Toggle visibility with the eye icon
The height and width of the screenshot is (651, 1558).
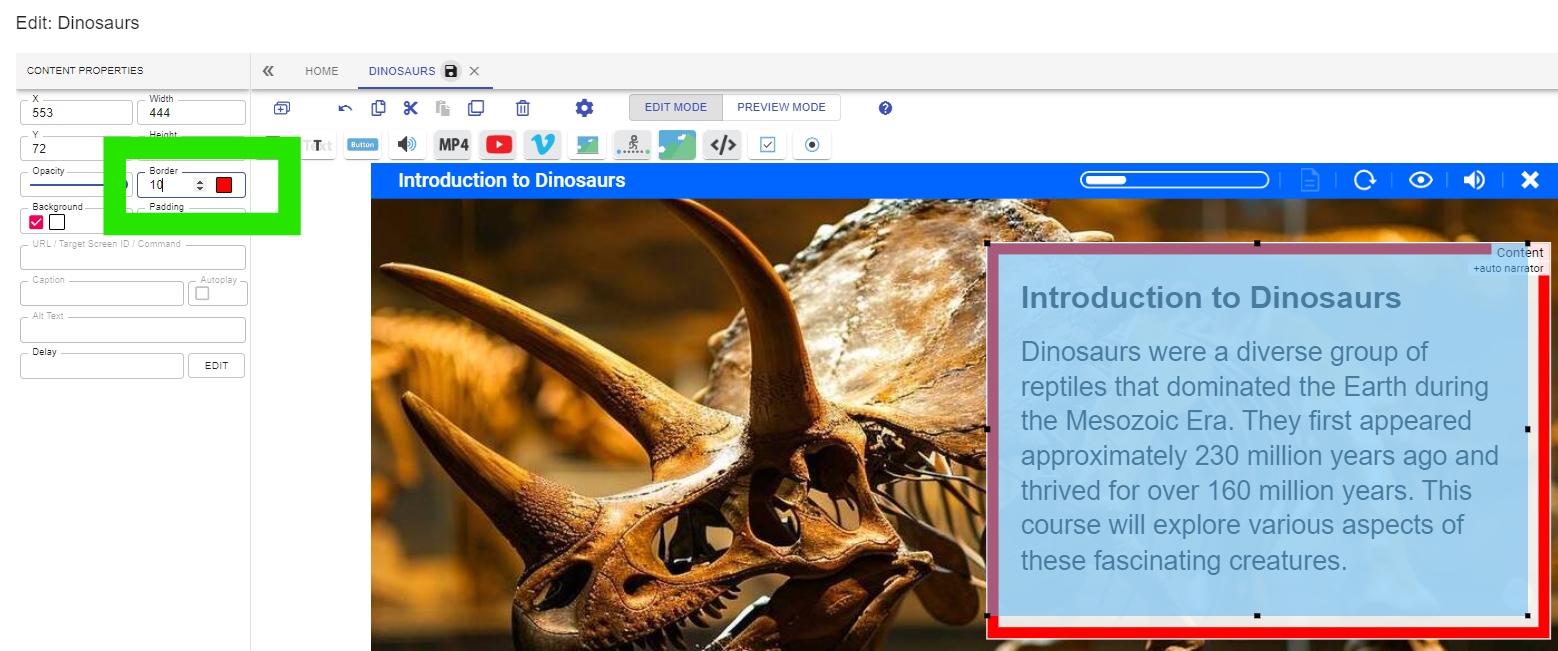(1421, 180)
